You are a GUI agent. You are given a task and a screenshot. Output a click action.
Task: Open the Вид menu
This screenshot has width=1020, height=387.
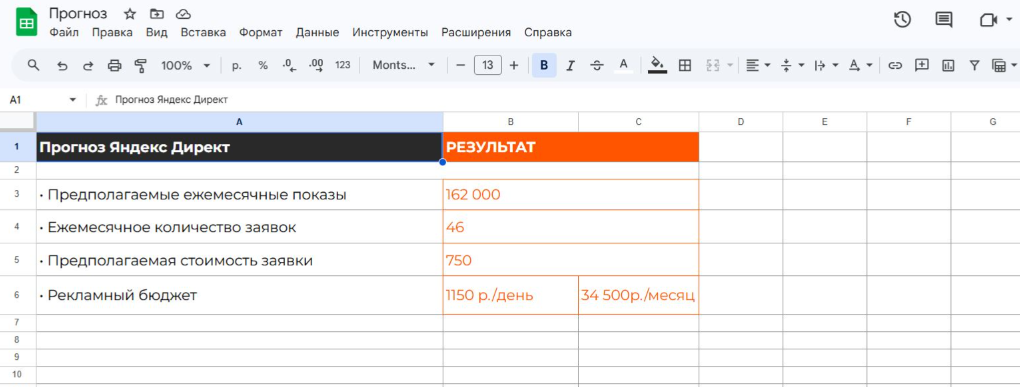(157, 33)
